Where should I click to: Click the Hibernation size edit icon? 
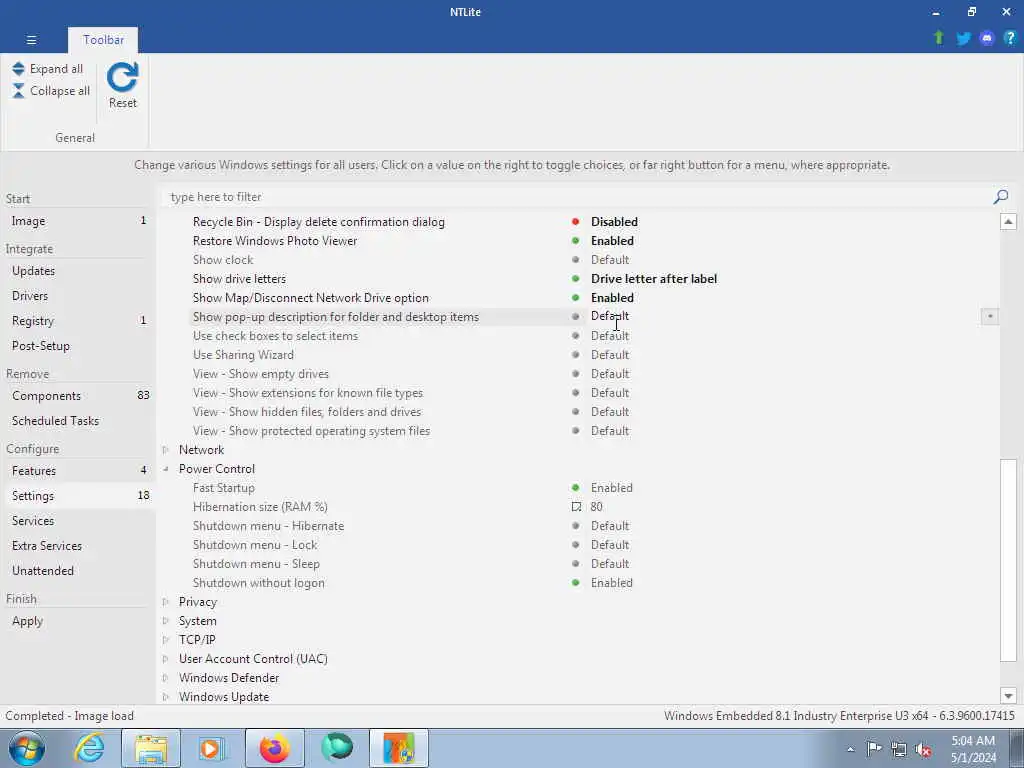[x=576, y=507]
